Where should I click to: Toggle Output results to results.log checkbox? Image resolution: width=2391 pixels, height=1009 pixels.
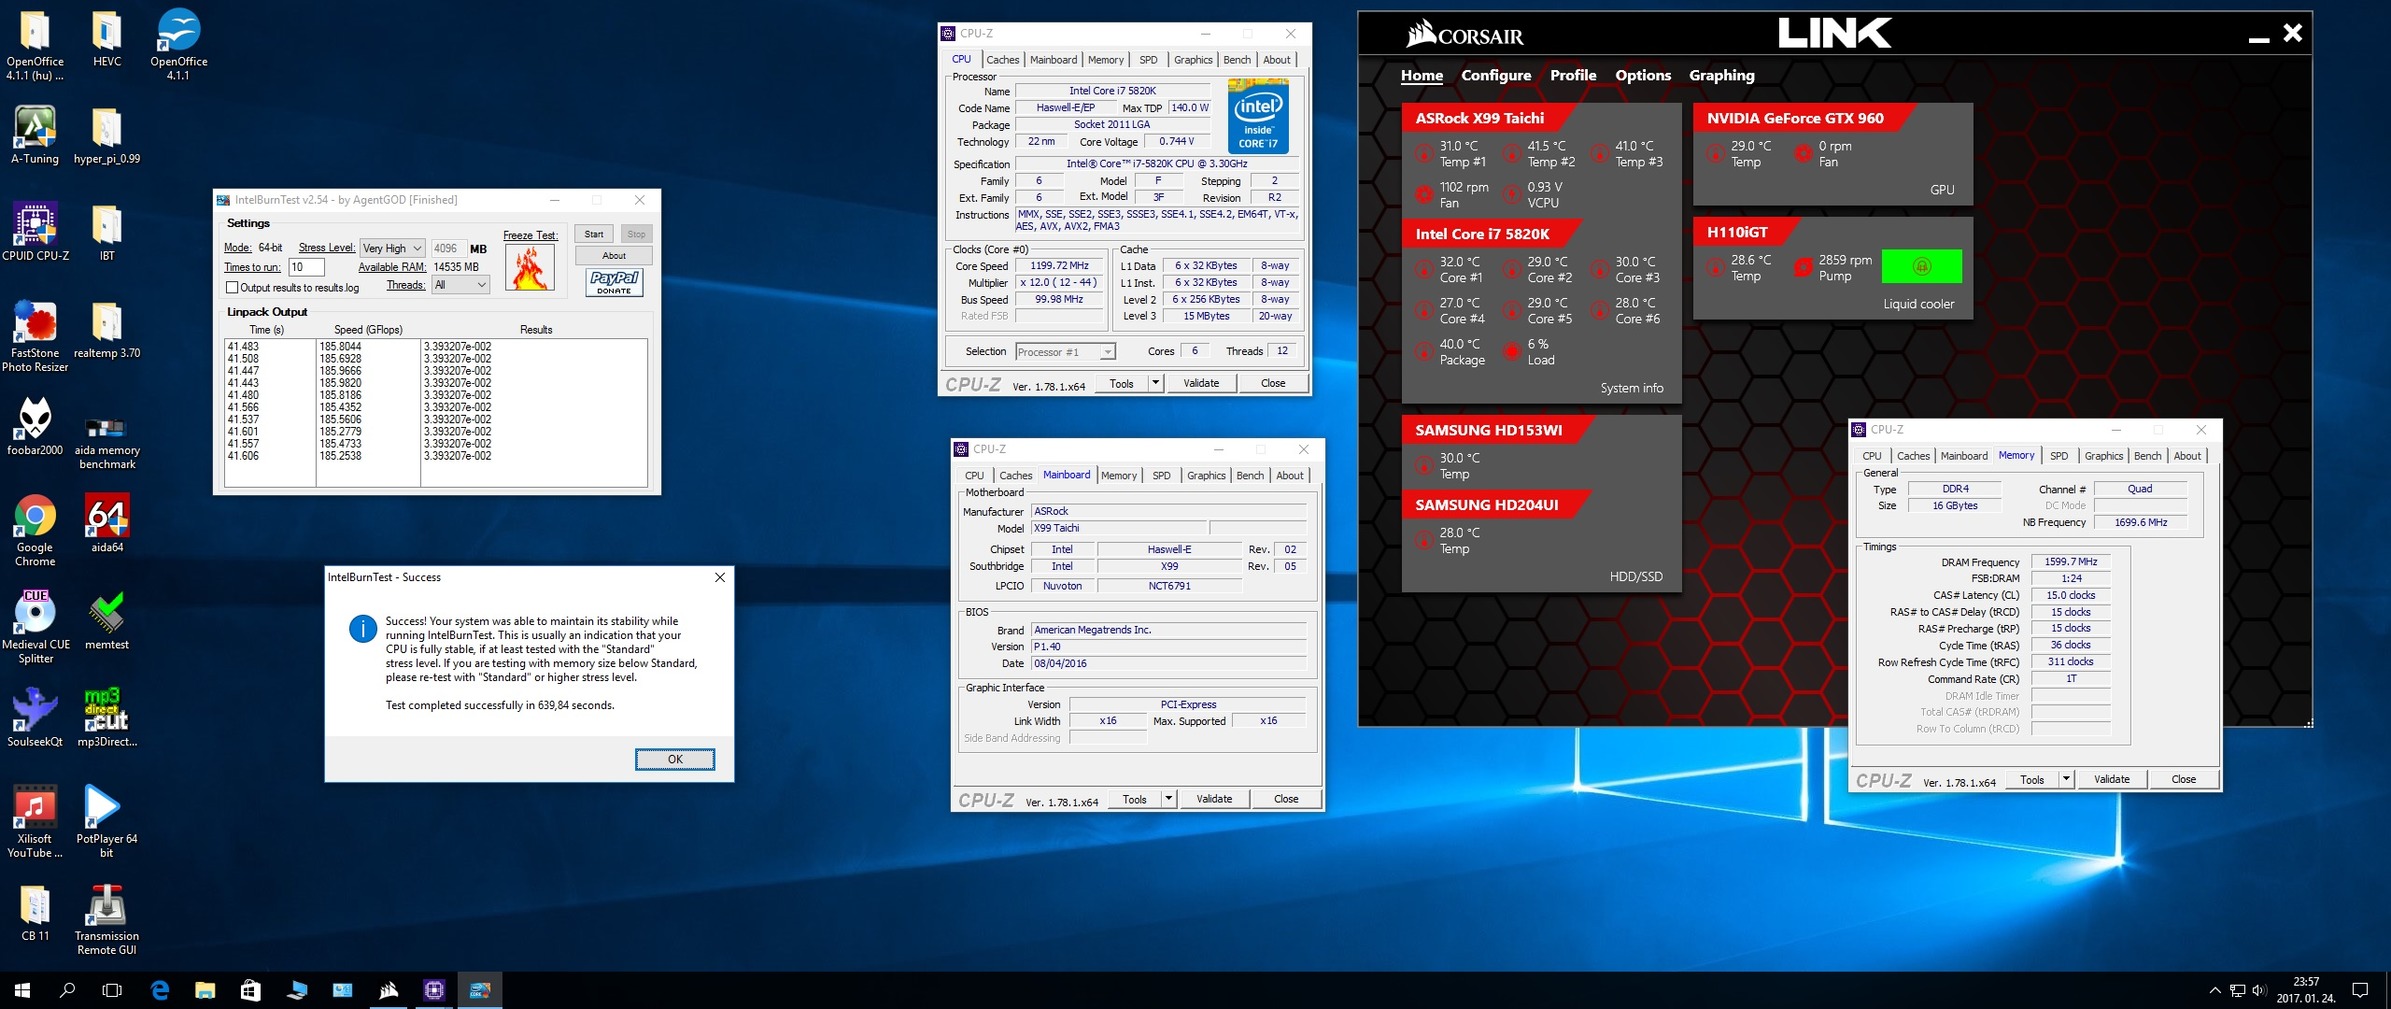[232, 287]
